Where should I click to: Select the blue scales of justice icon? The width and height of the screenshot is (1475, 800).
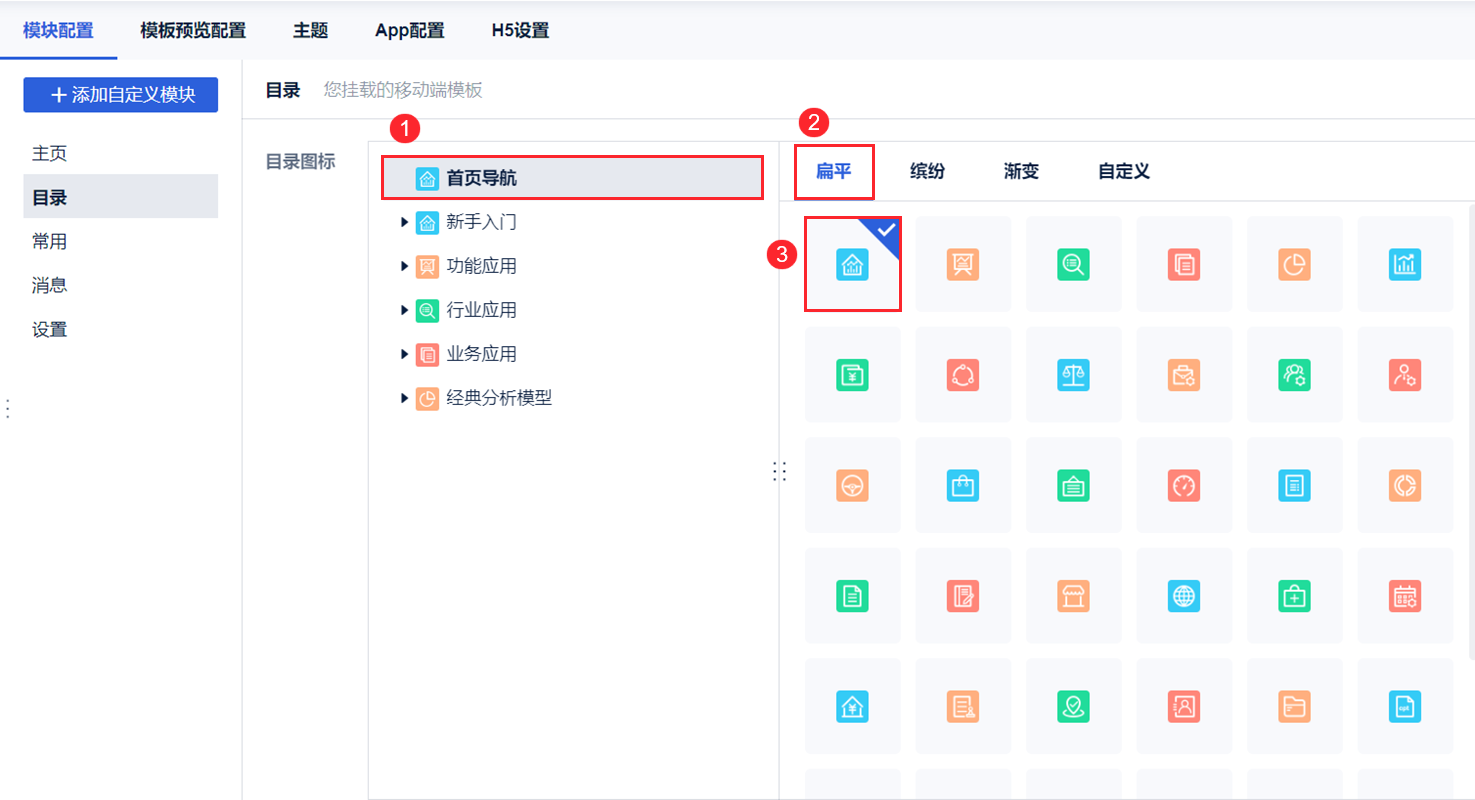[x=1073, y=374]
